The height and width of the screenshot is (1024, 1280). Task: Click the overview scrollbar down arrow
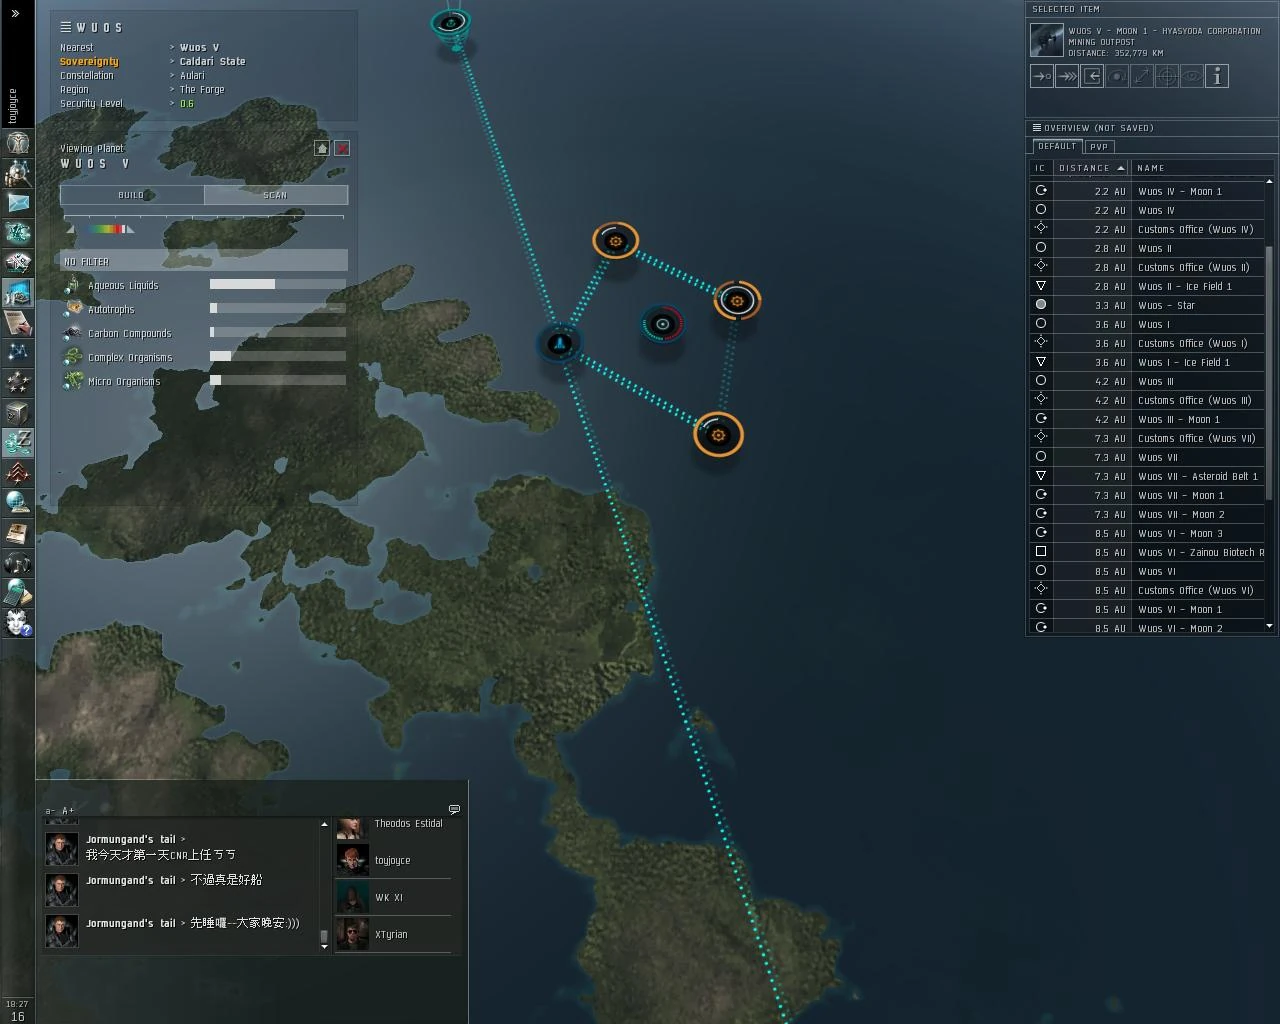tap(1269, 626)
